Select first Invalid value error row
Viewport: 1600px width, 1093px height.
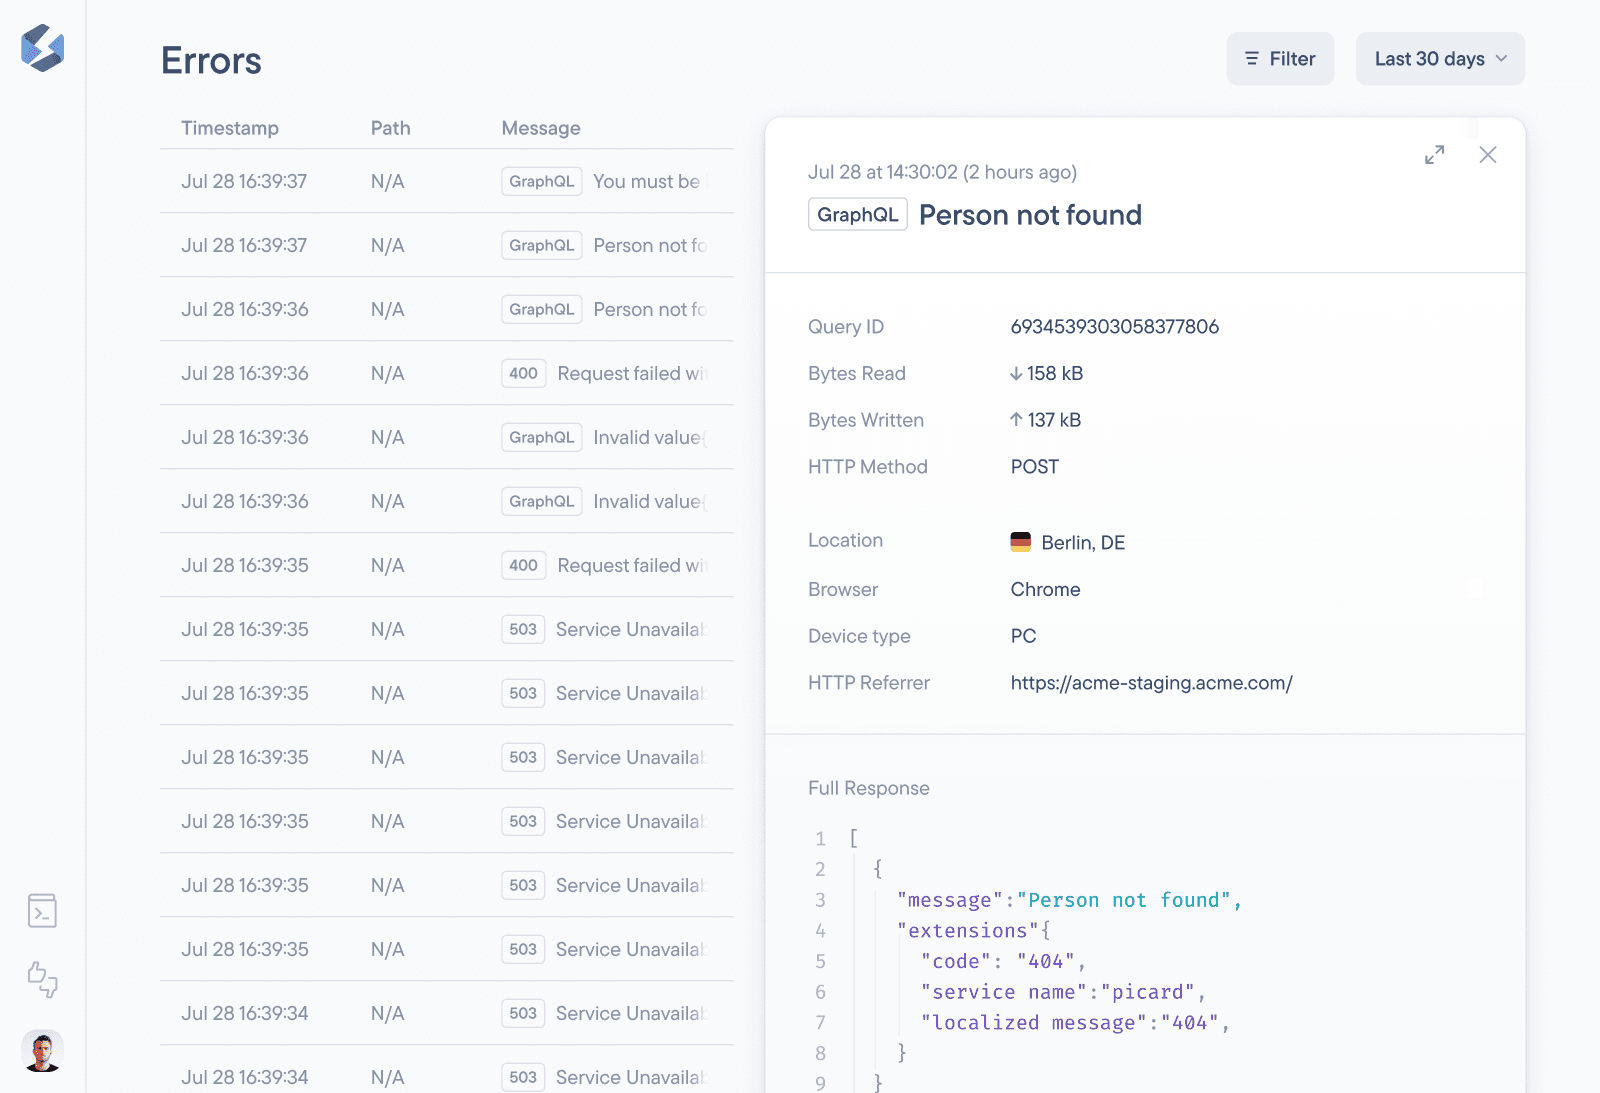(446, 437)
